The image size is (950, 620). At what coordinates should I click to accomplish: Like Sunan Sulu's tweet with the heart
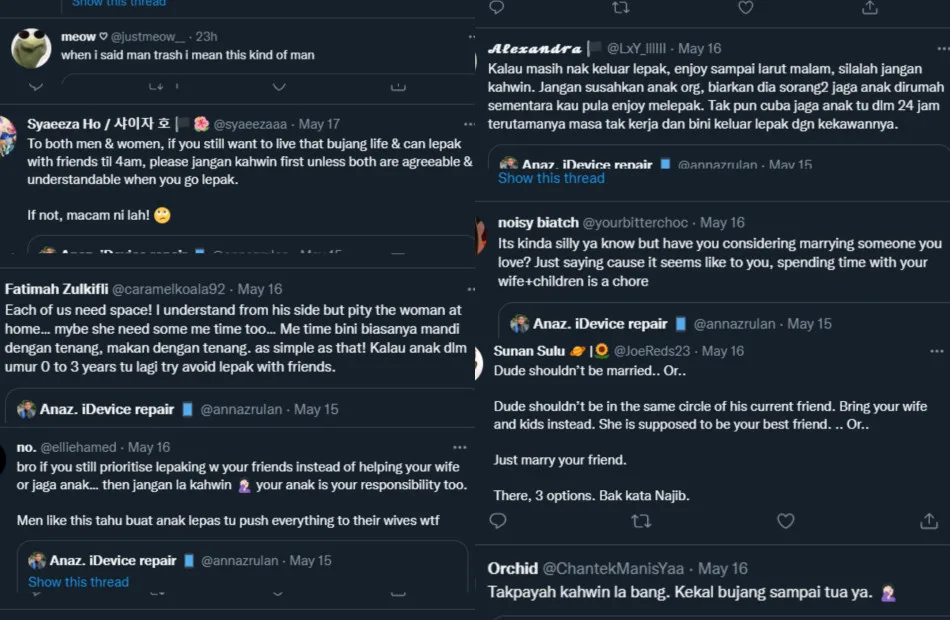(786, 521)
